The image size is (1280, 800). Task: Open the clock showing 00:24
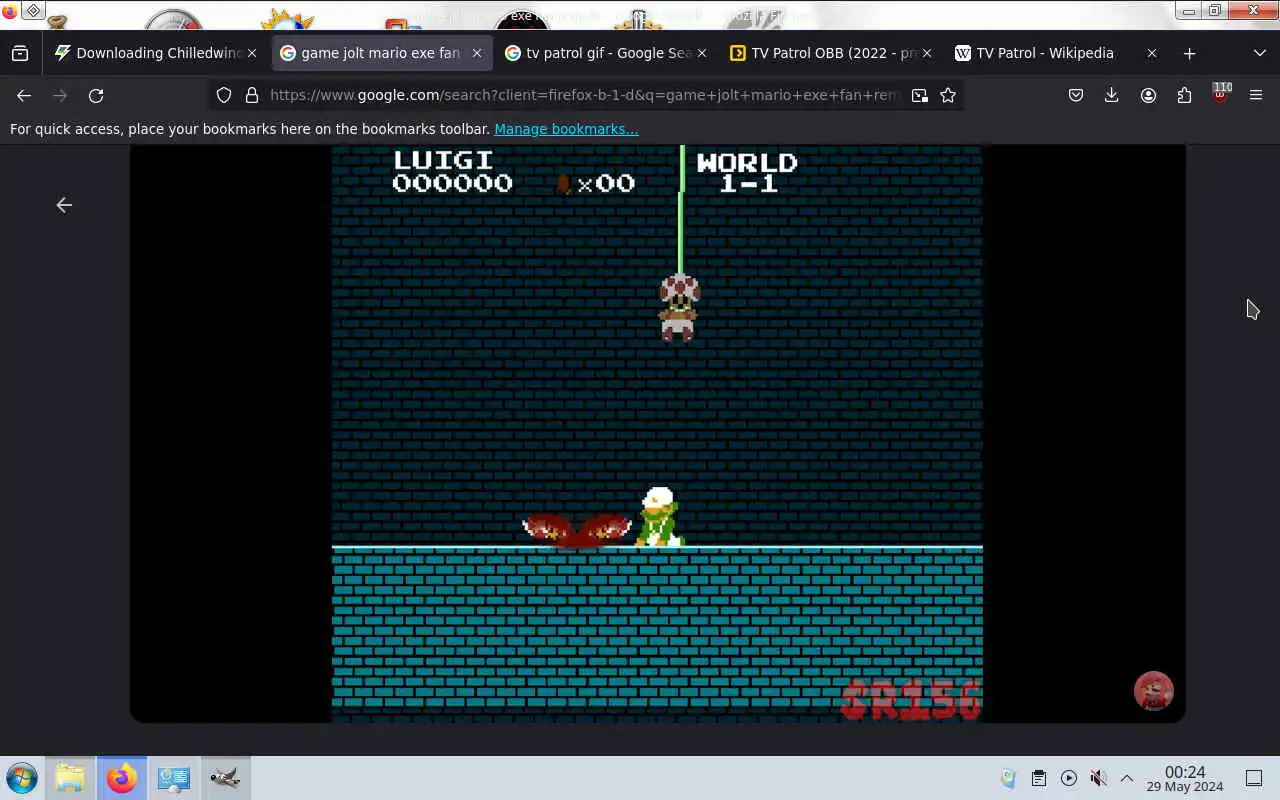1185,779
